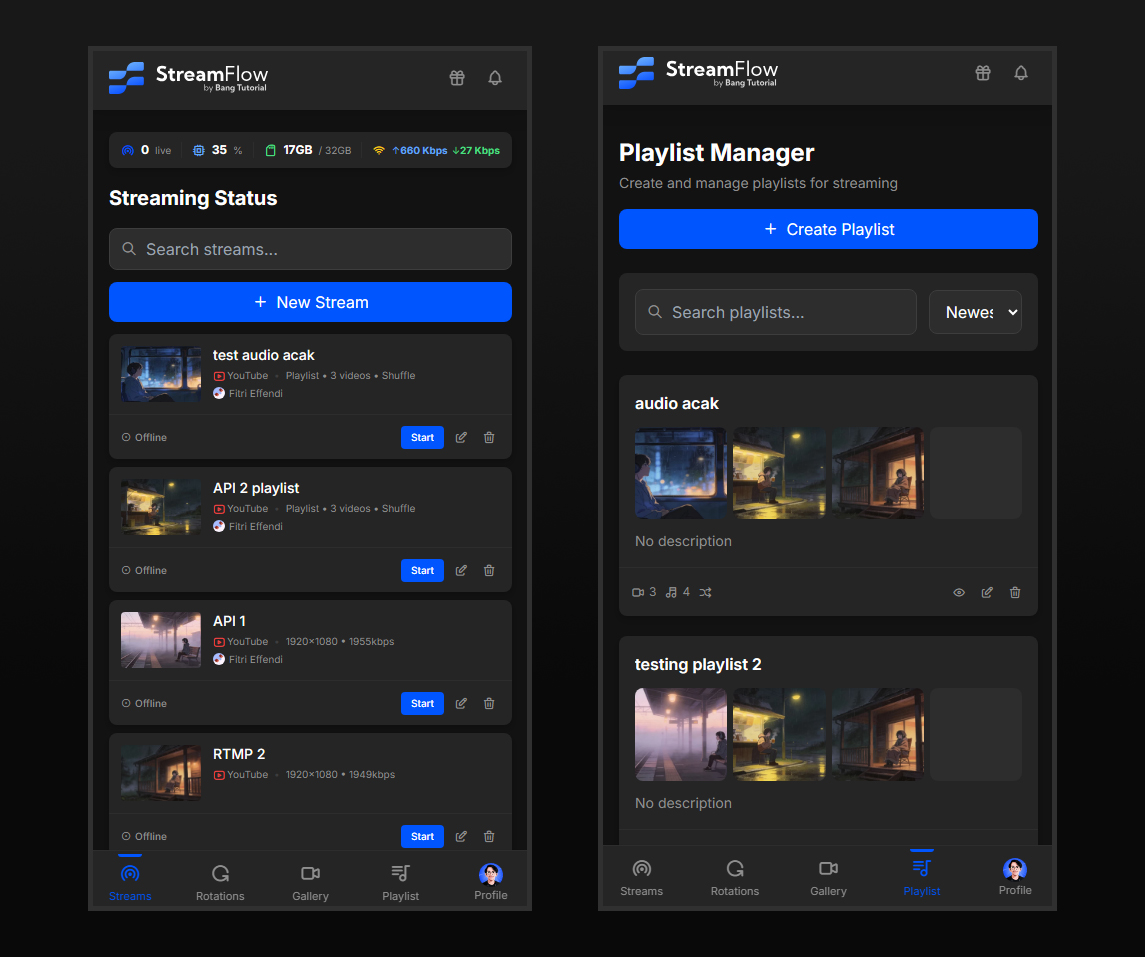Click first thumbnail in audio acak playlist
1145x957 pixels.
(681, 473)
